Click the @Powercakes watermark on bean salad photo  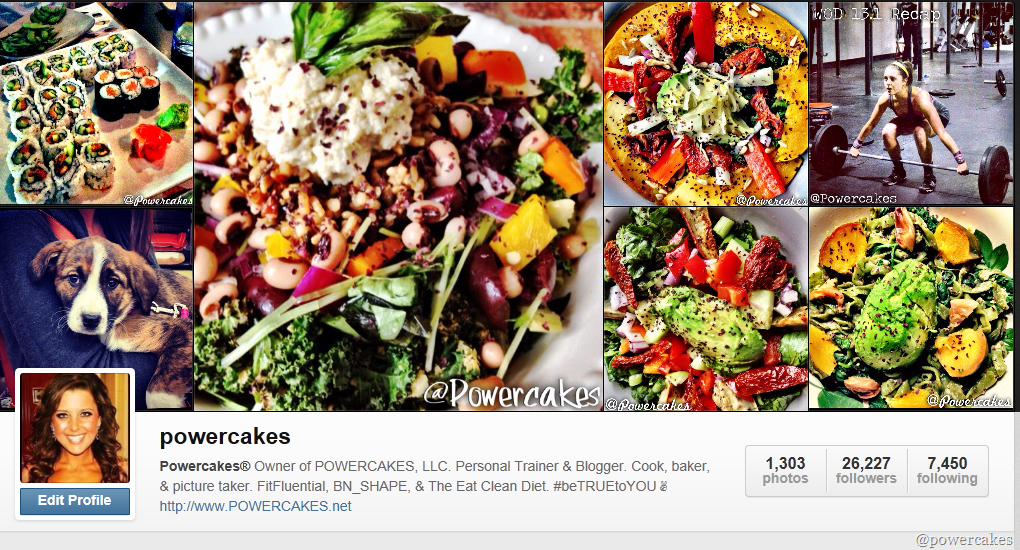click(x=512, y=393)
